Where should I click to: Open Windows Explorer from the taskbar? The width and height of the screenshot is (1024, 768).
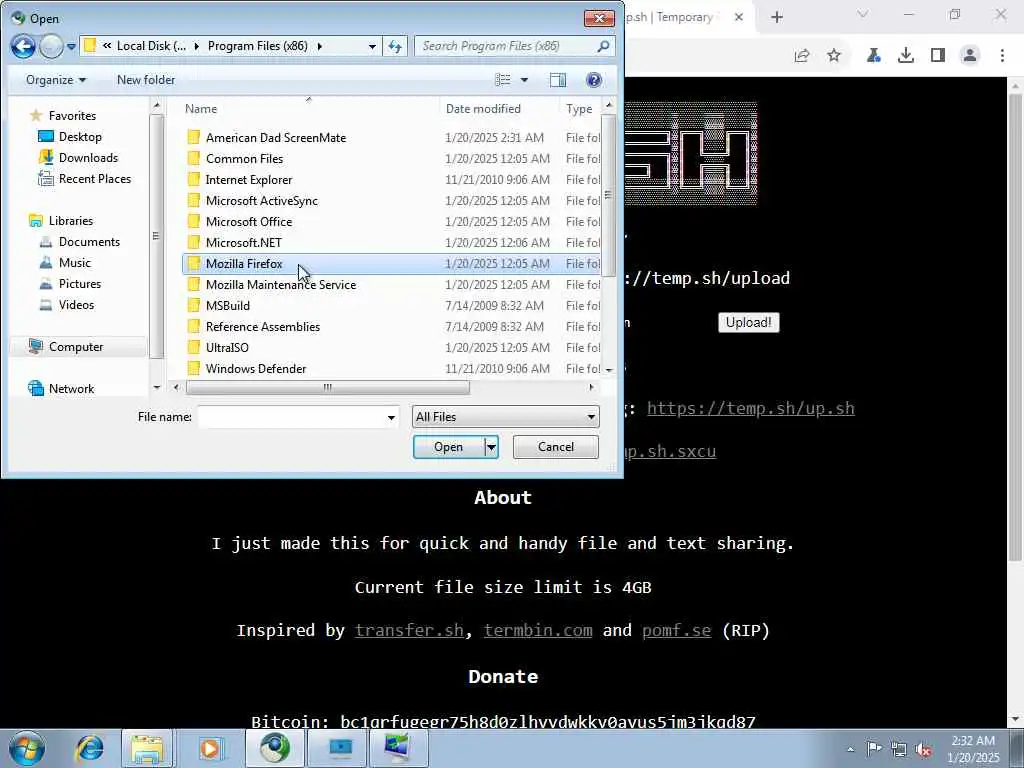(147, 748)
